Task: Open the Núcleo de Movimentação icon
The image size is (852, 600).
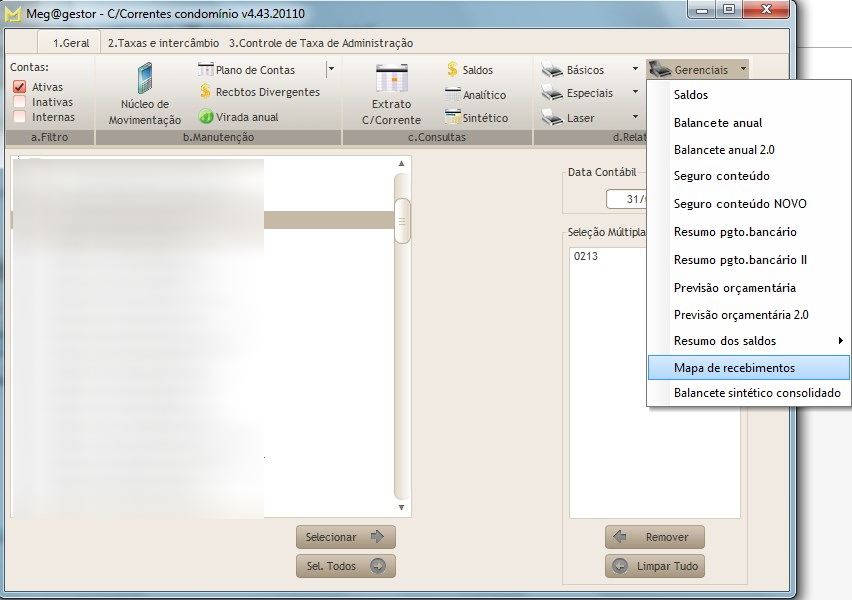Action: click(x=145, y=80)
